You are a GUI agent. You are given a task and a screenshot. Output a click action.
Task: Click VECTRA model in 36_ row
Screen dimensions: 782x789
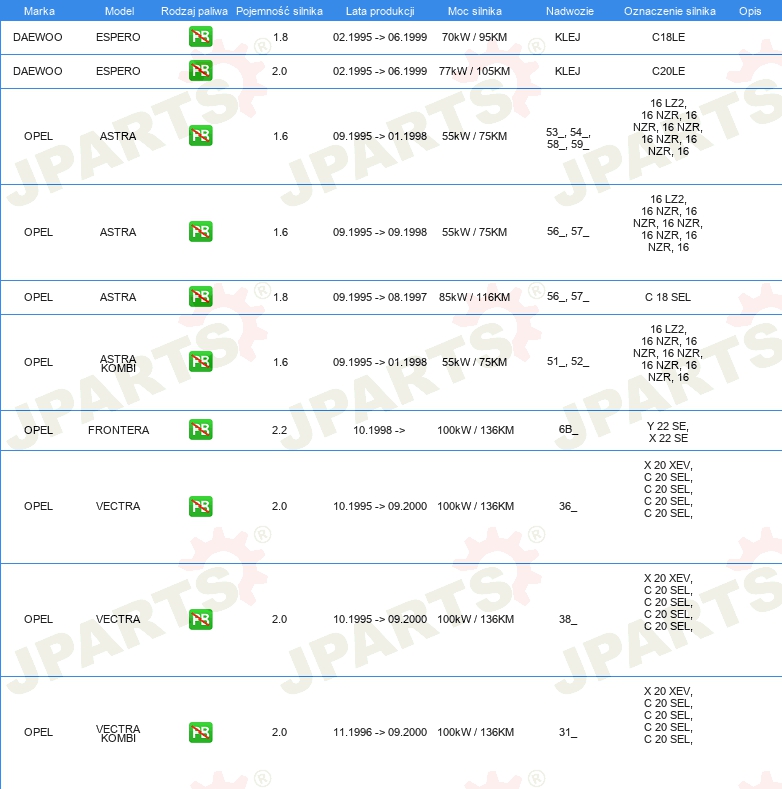click(x=118, y=506)
